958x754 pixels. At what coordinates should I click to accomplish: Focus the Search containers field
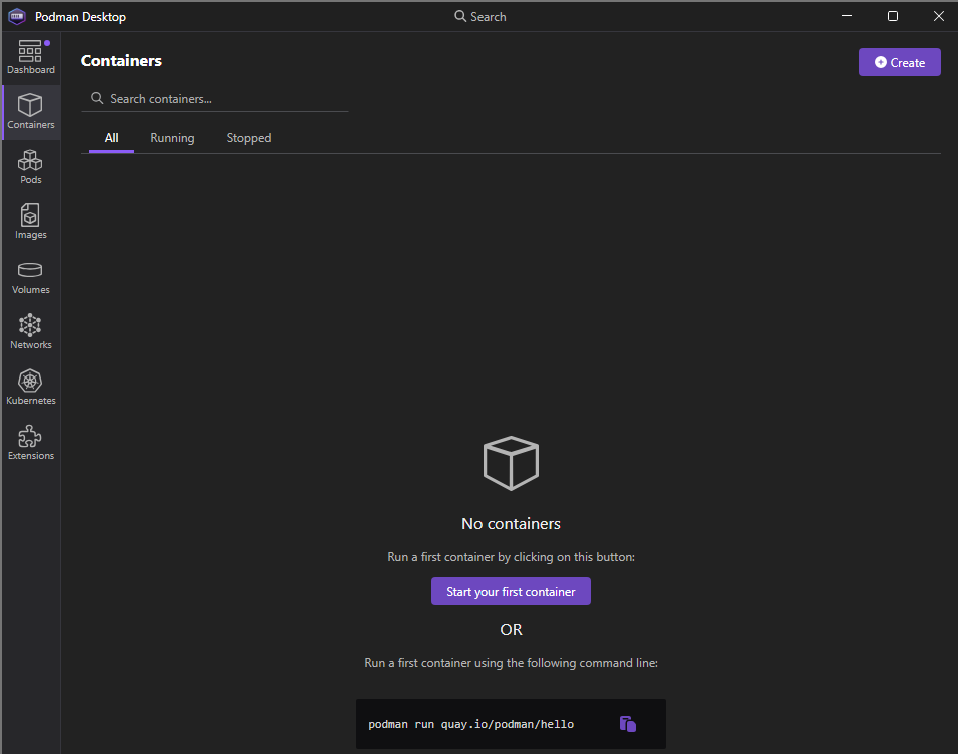pyautogui.click(x=220, y=99)
